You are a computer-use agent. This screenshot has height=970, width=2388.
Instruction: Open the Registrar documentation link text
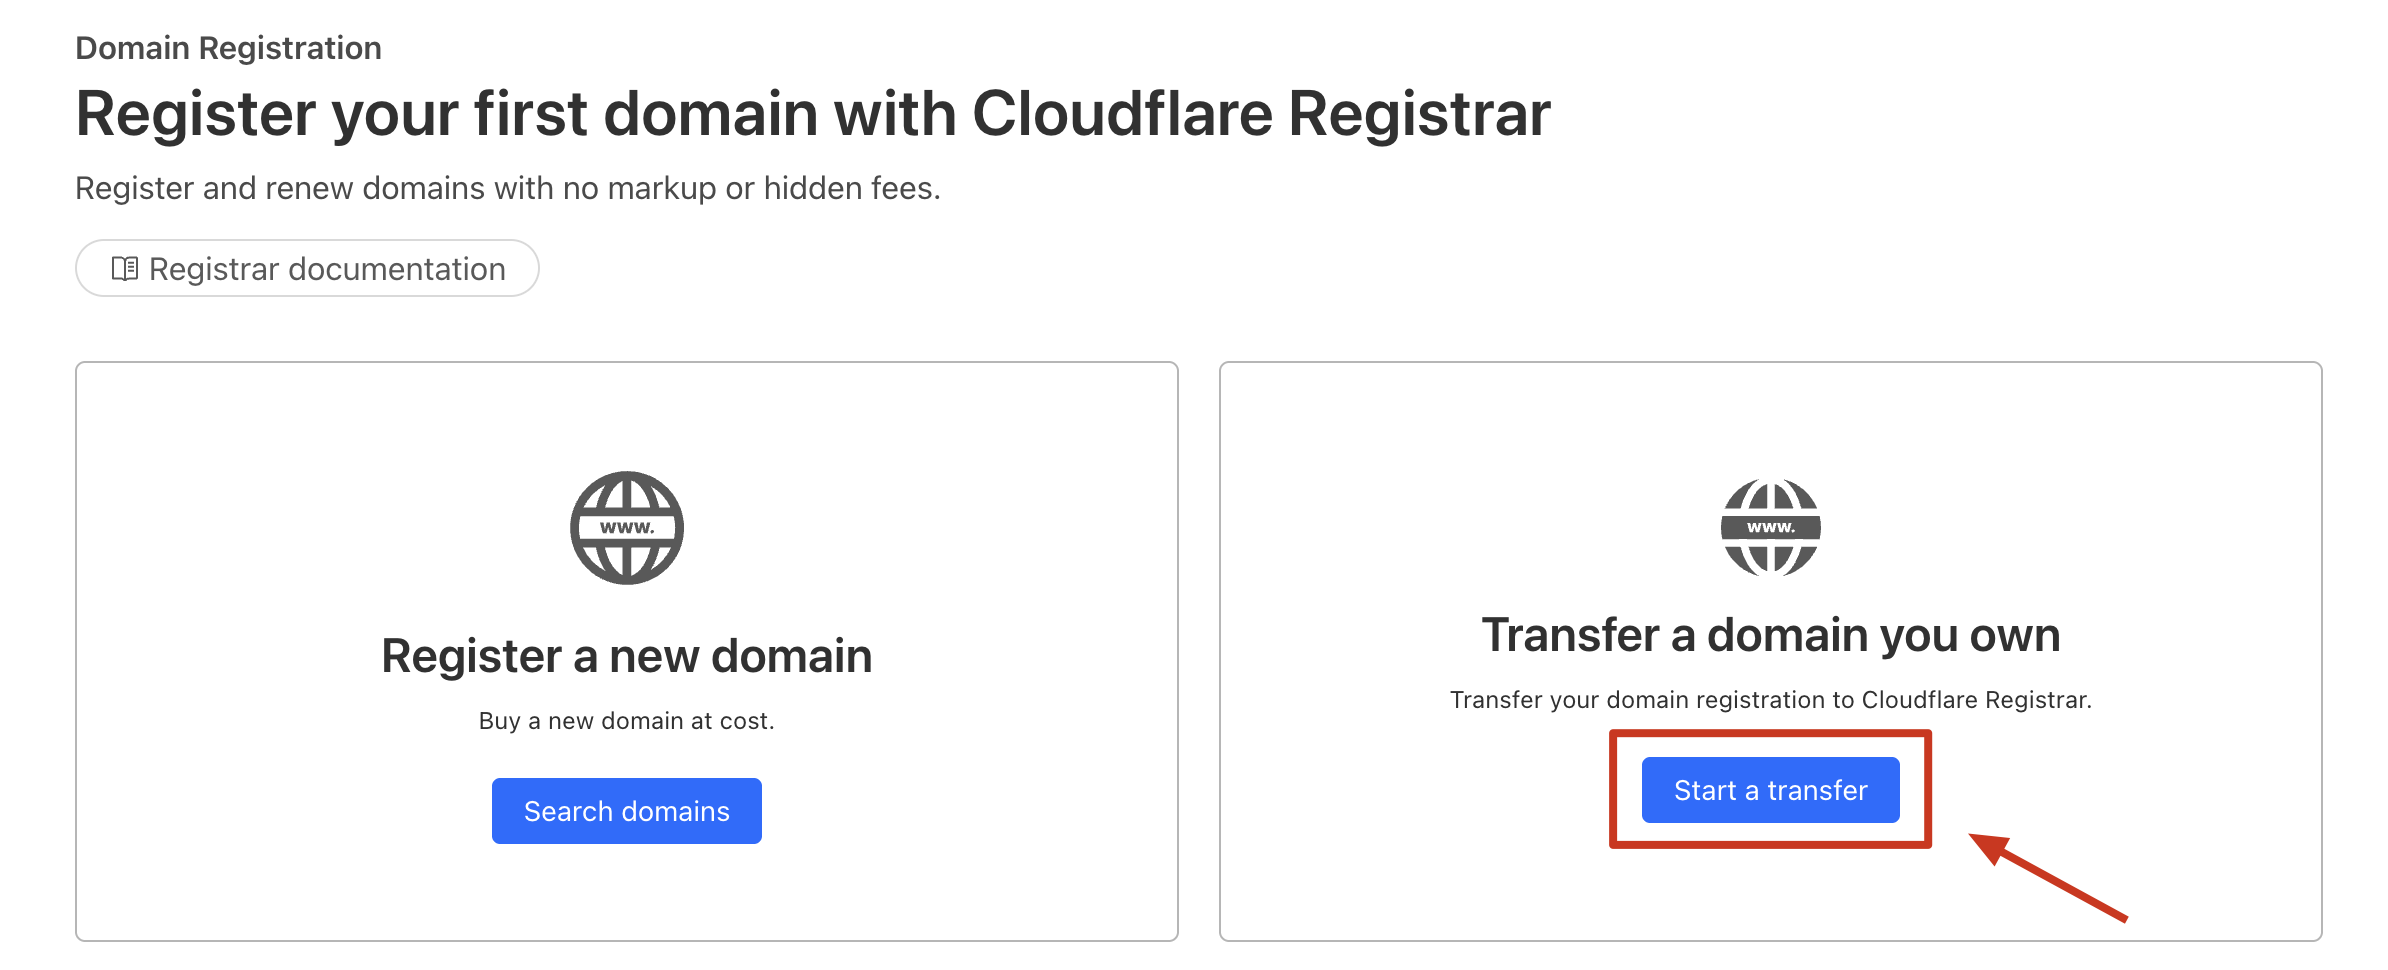(x=327, y=269)
